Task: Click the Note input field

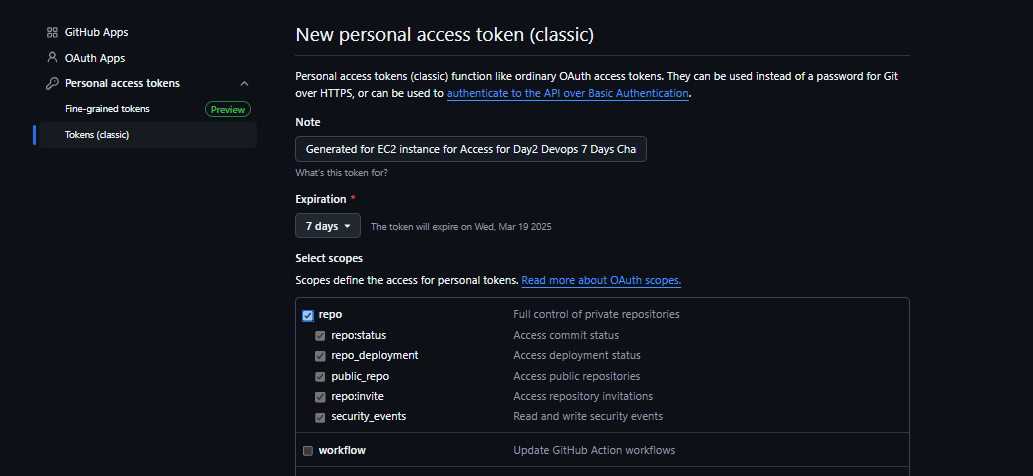Action: coord(470,149)
